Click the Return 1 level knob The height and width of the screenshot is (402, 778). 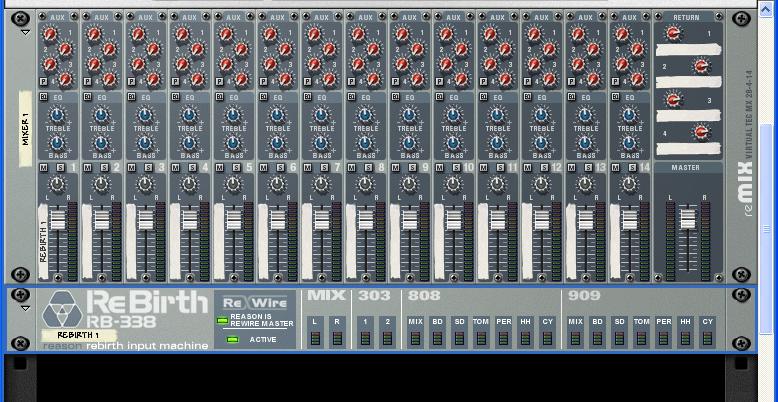(x=673, y=33)
